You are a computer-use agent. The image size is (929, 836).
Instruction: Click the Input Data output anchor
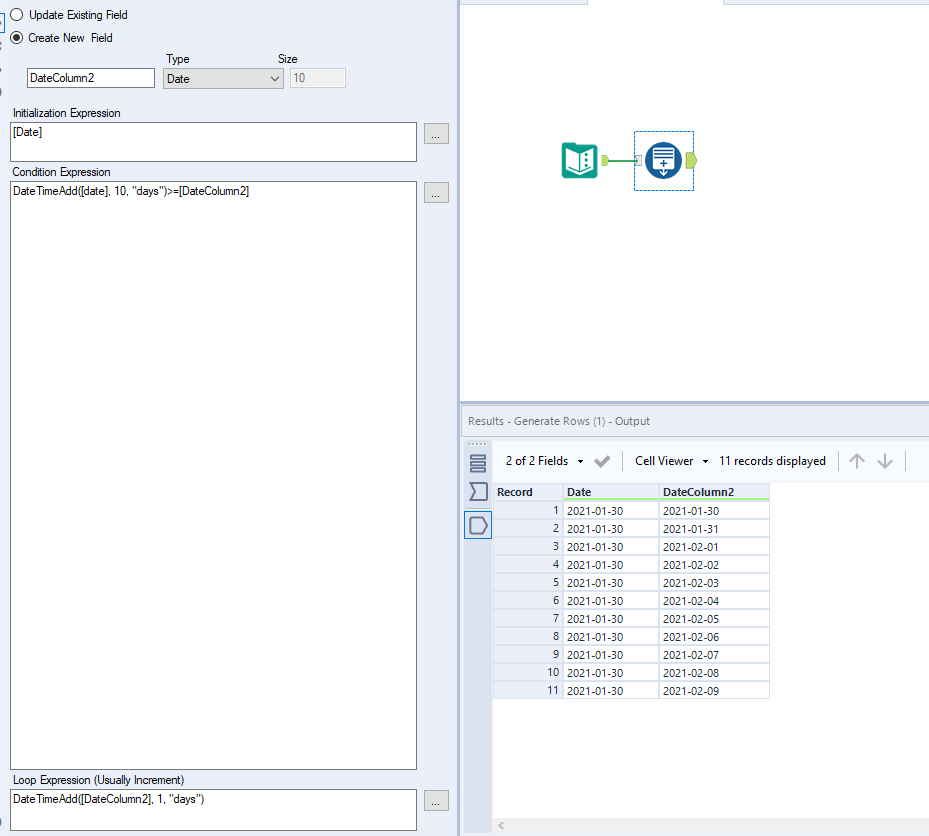[605, 161]
